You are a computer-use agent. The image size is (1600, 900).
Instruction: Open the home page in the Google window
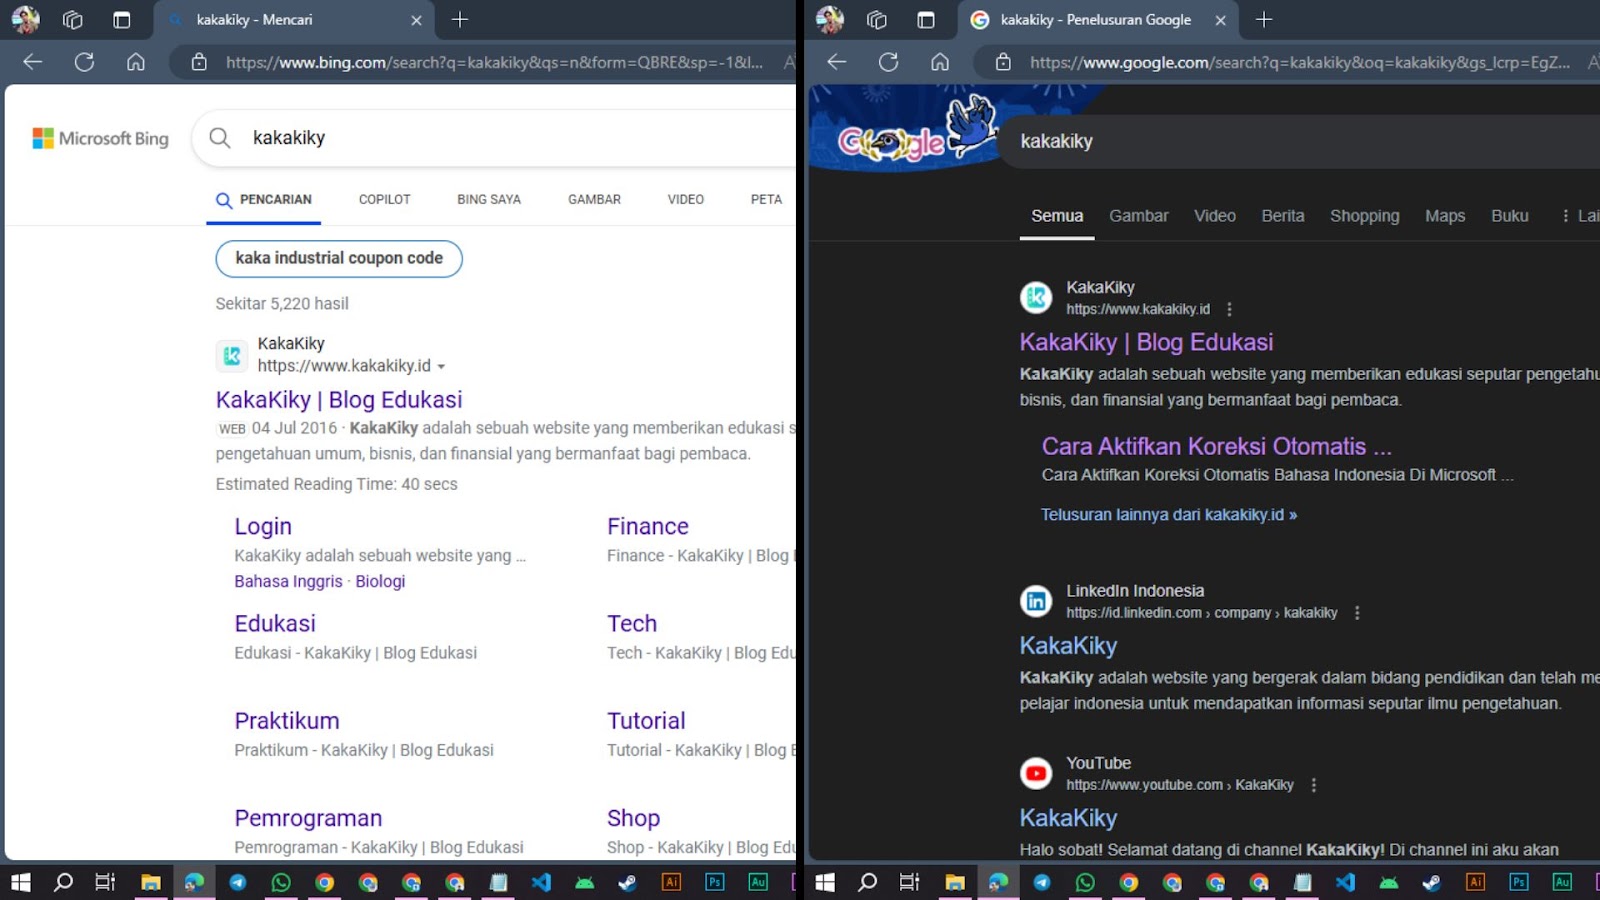pos(940,62)
